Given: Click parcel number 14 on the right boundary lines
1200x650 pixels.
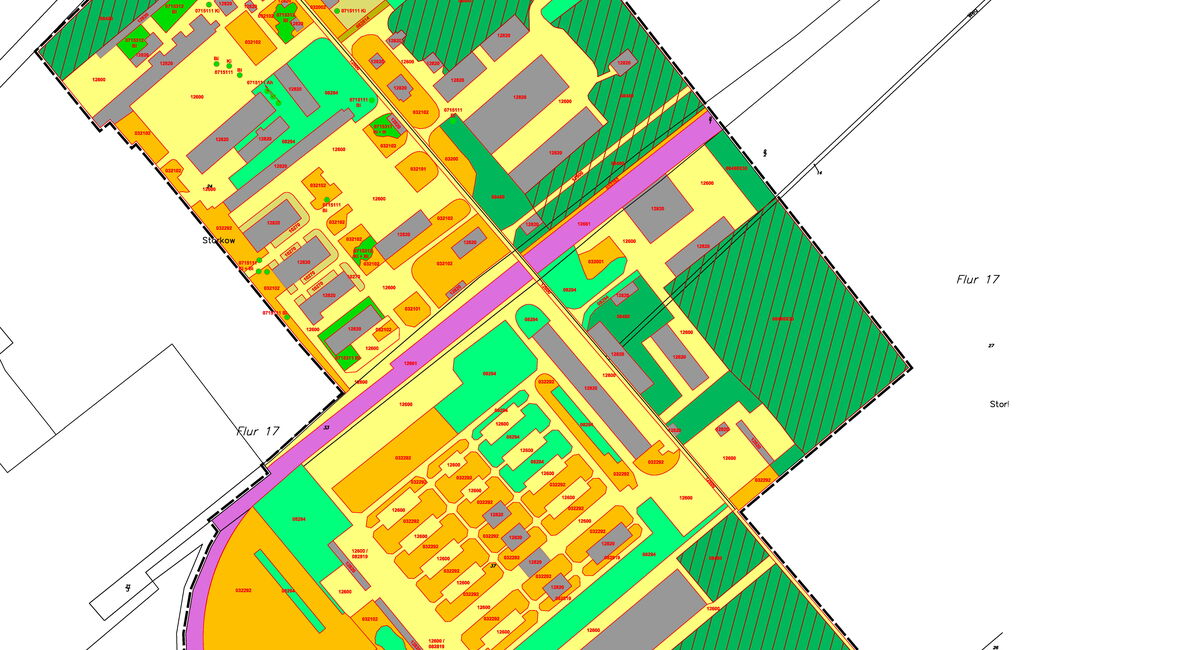Looking at the screenshot, I should click(818, 173).
